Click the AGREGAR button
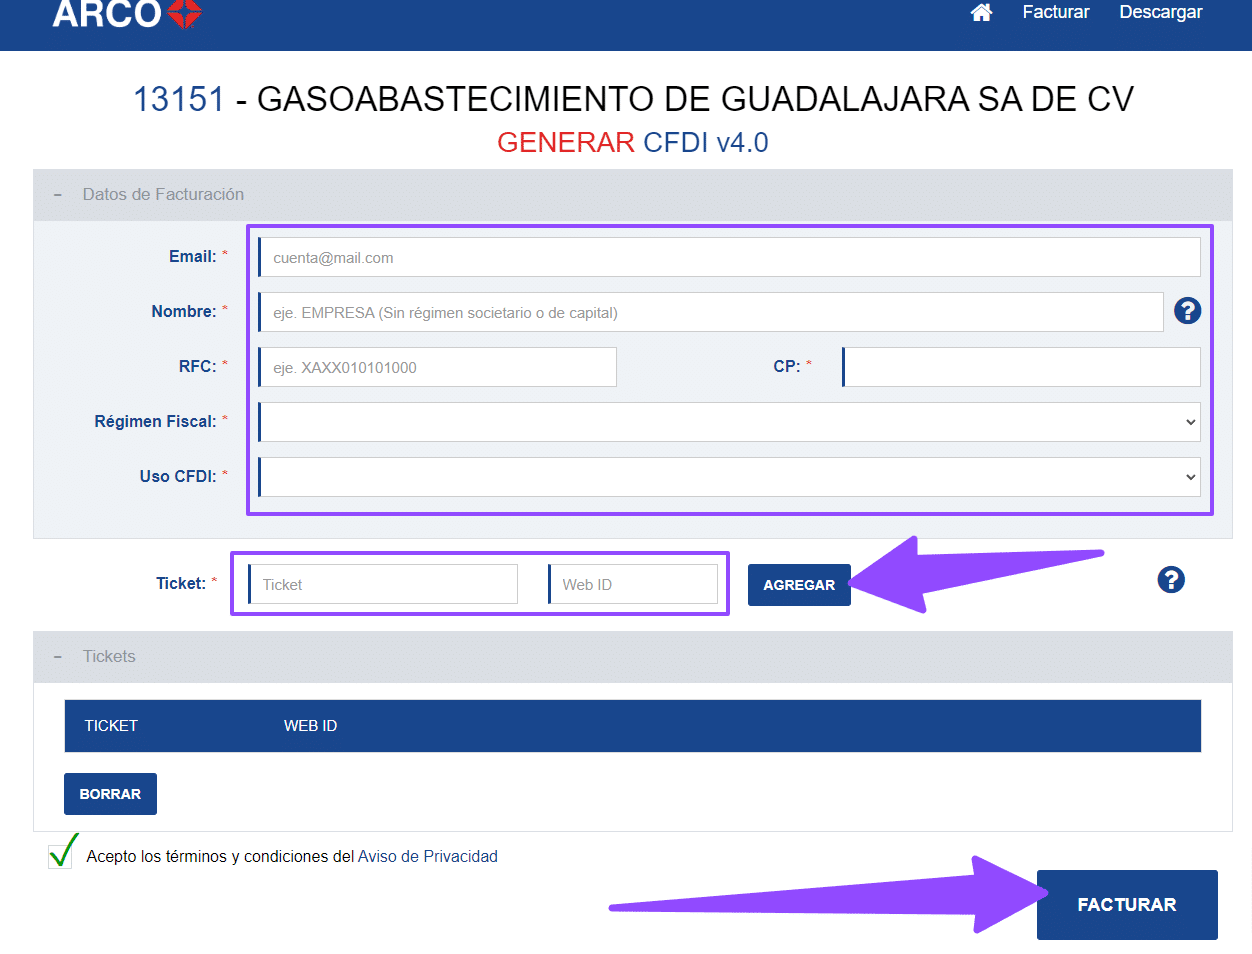Viewport: 1252px width, 954px height. click(799, 585)
